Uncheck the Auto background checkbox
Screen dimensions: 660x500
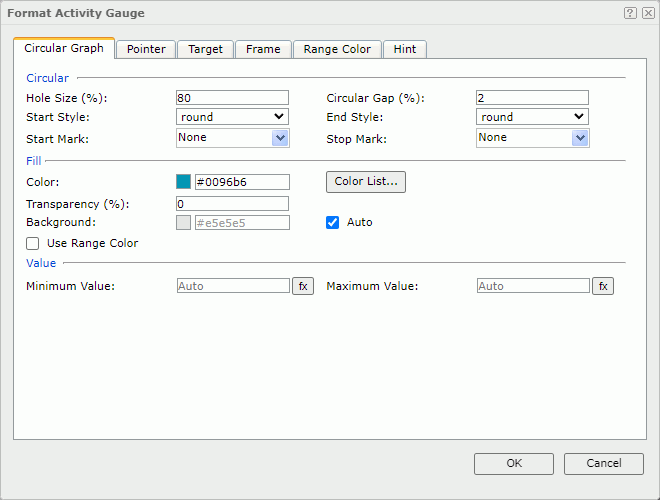click(333, 222)
